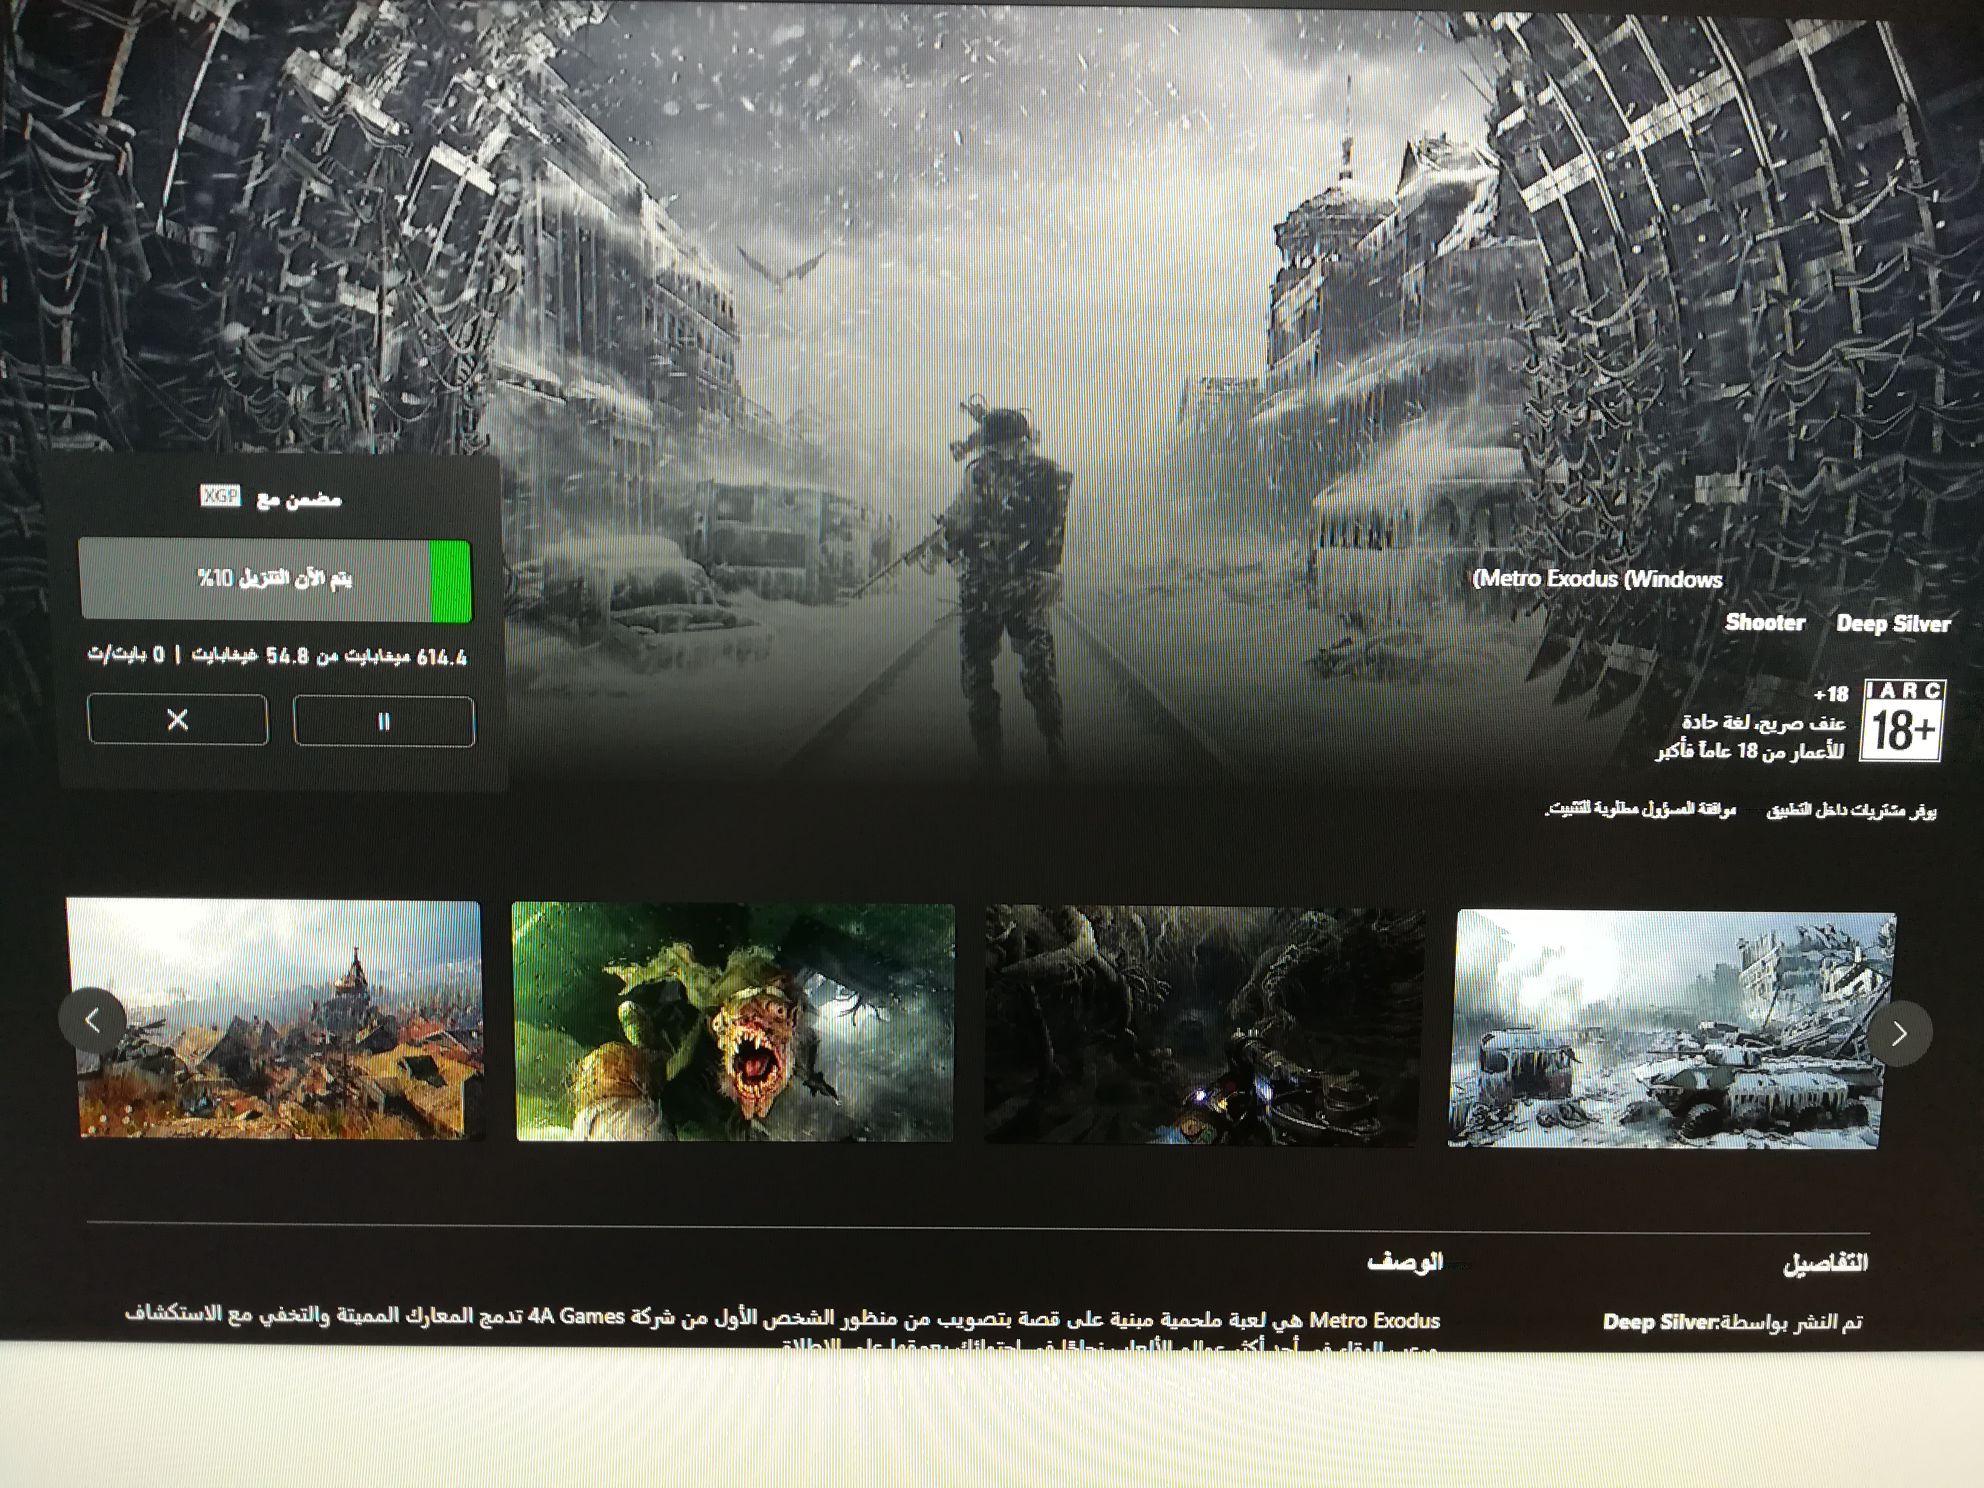
Task: Open the Deep Silver publisher link under the title
Action: [1892, 624]
